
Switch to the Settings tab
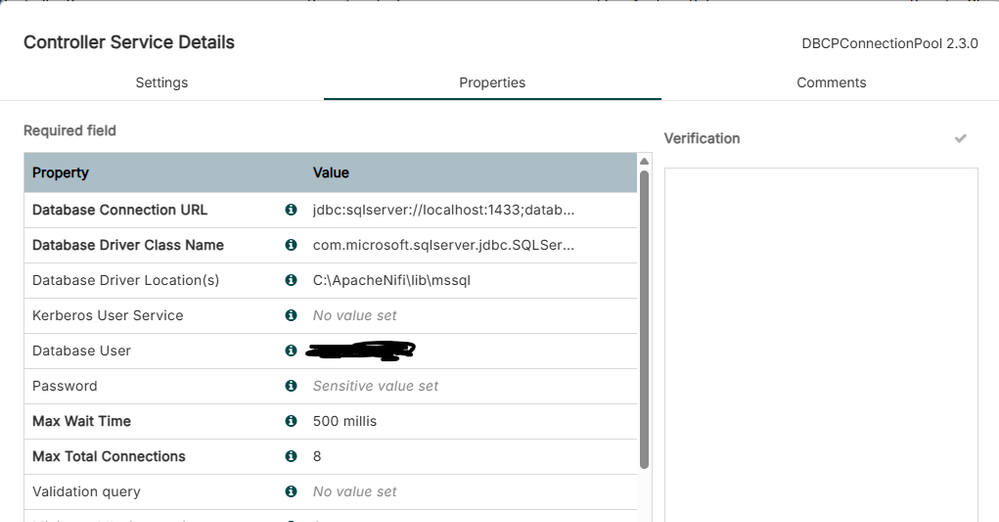tap(162, 83)
